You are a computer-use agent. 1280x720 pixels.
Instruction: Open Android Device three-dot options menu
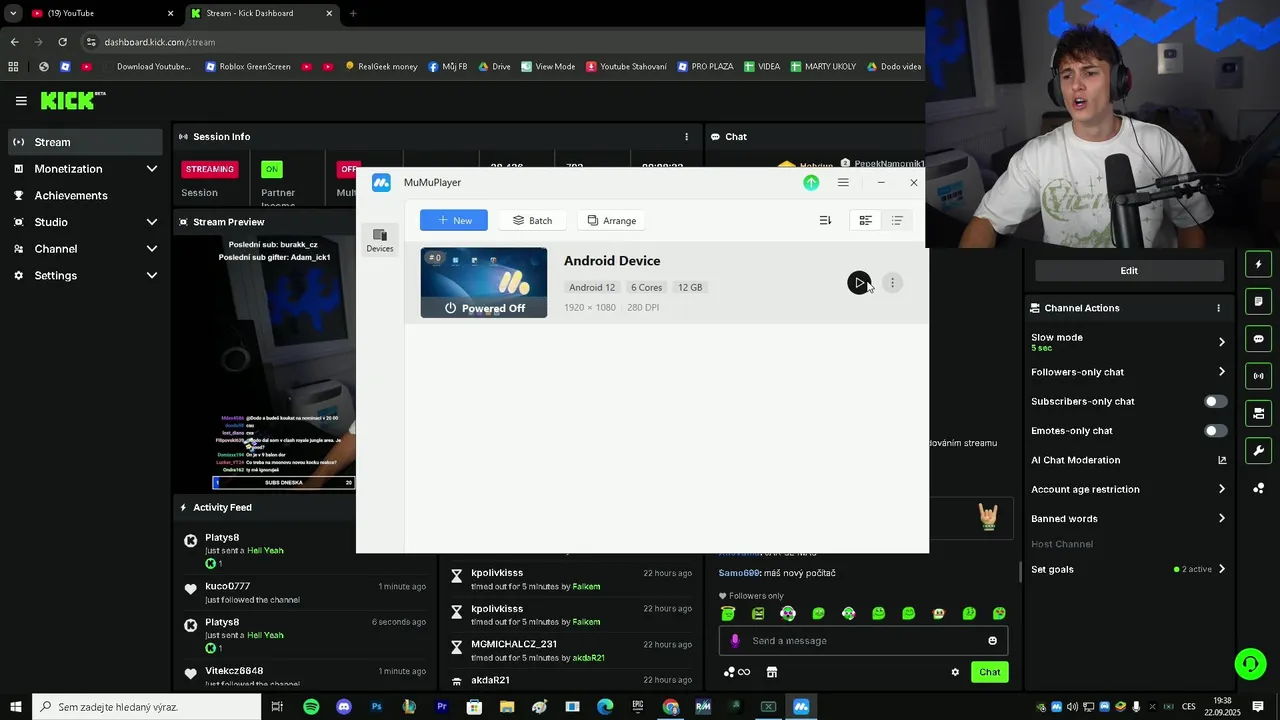point(892,283)
